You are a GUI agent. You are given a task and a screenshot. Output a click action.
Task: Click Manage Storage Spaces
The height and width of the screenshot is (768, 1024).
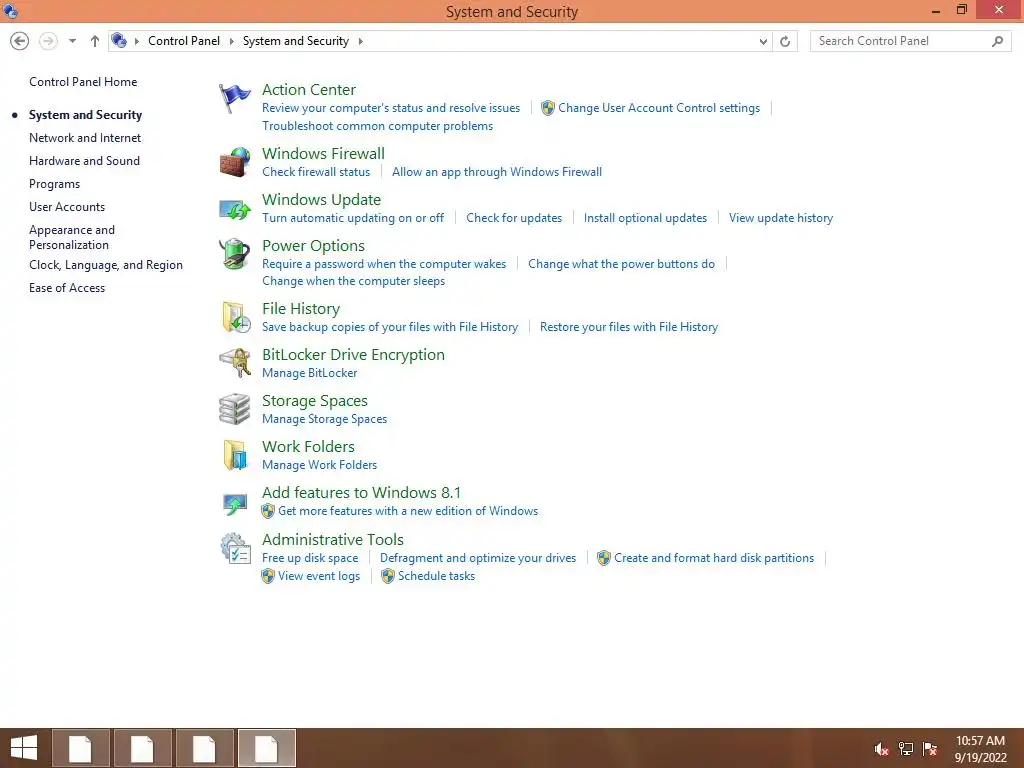coord(325,419)
